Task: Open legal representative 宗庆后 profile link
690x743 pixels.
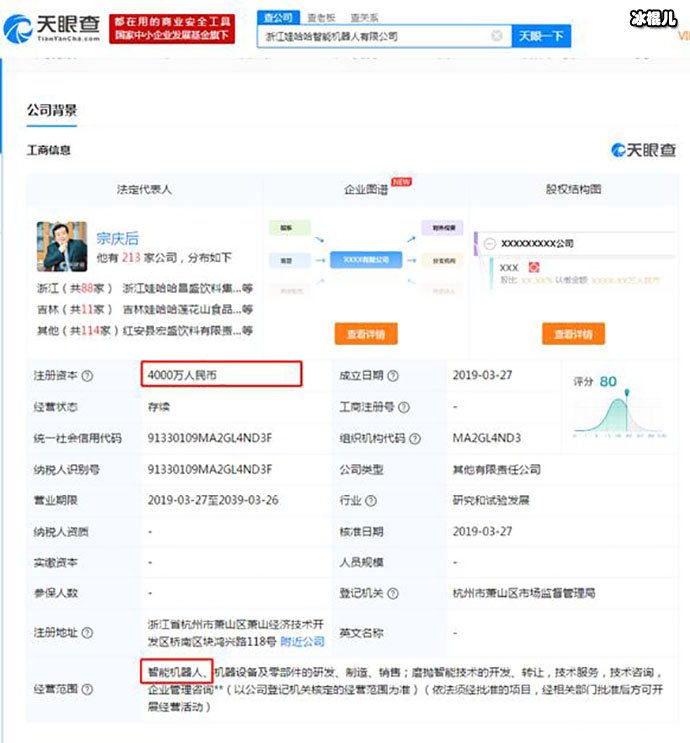Action: (118, 238)
